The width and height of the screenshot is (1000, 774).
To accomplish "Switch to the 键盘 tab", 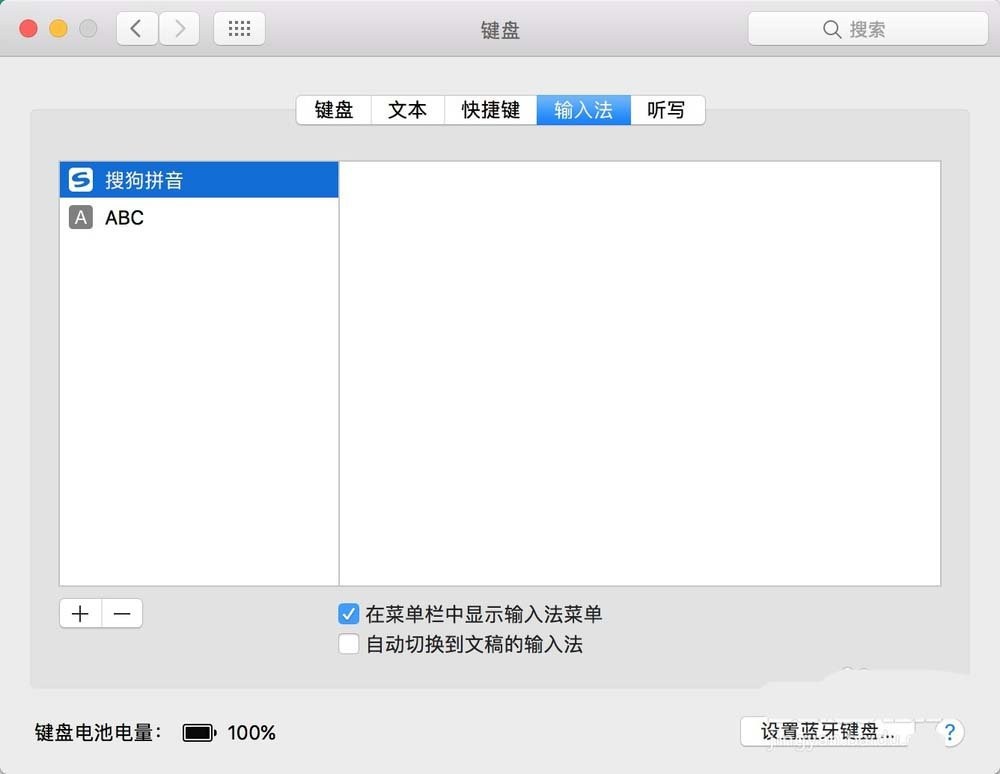I will point(333,110).
